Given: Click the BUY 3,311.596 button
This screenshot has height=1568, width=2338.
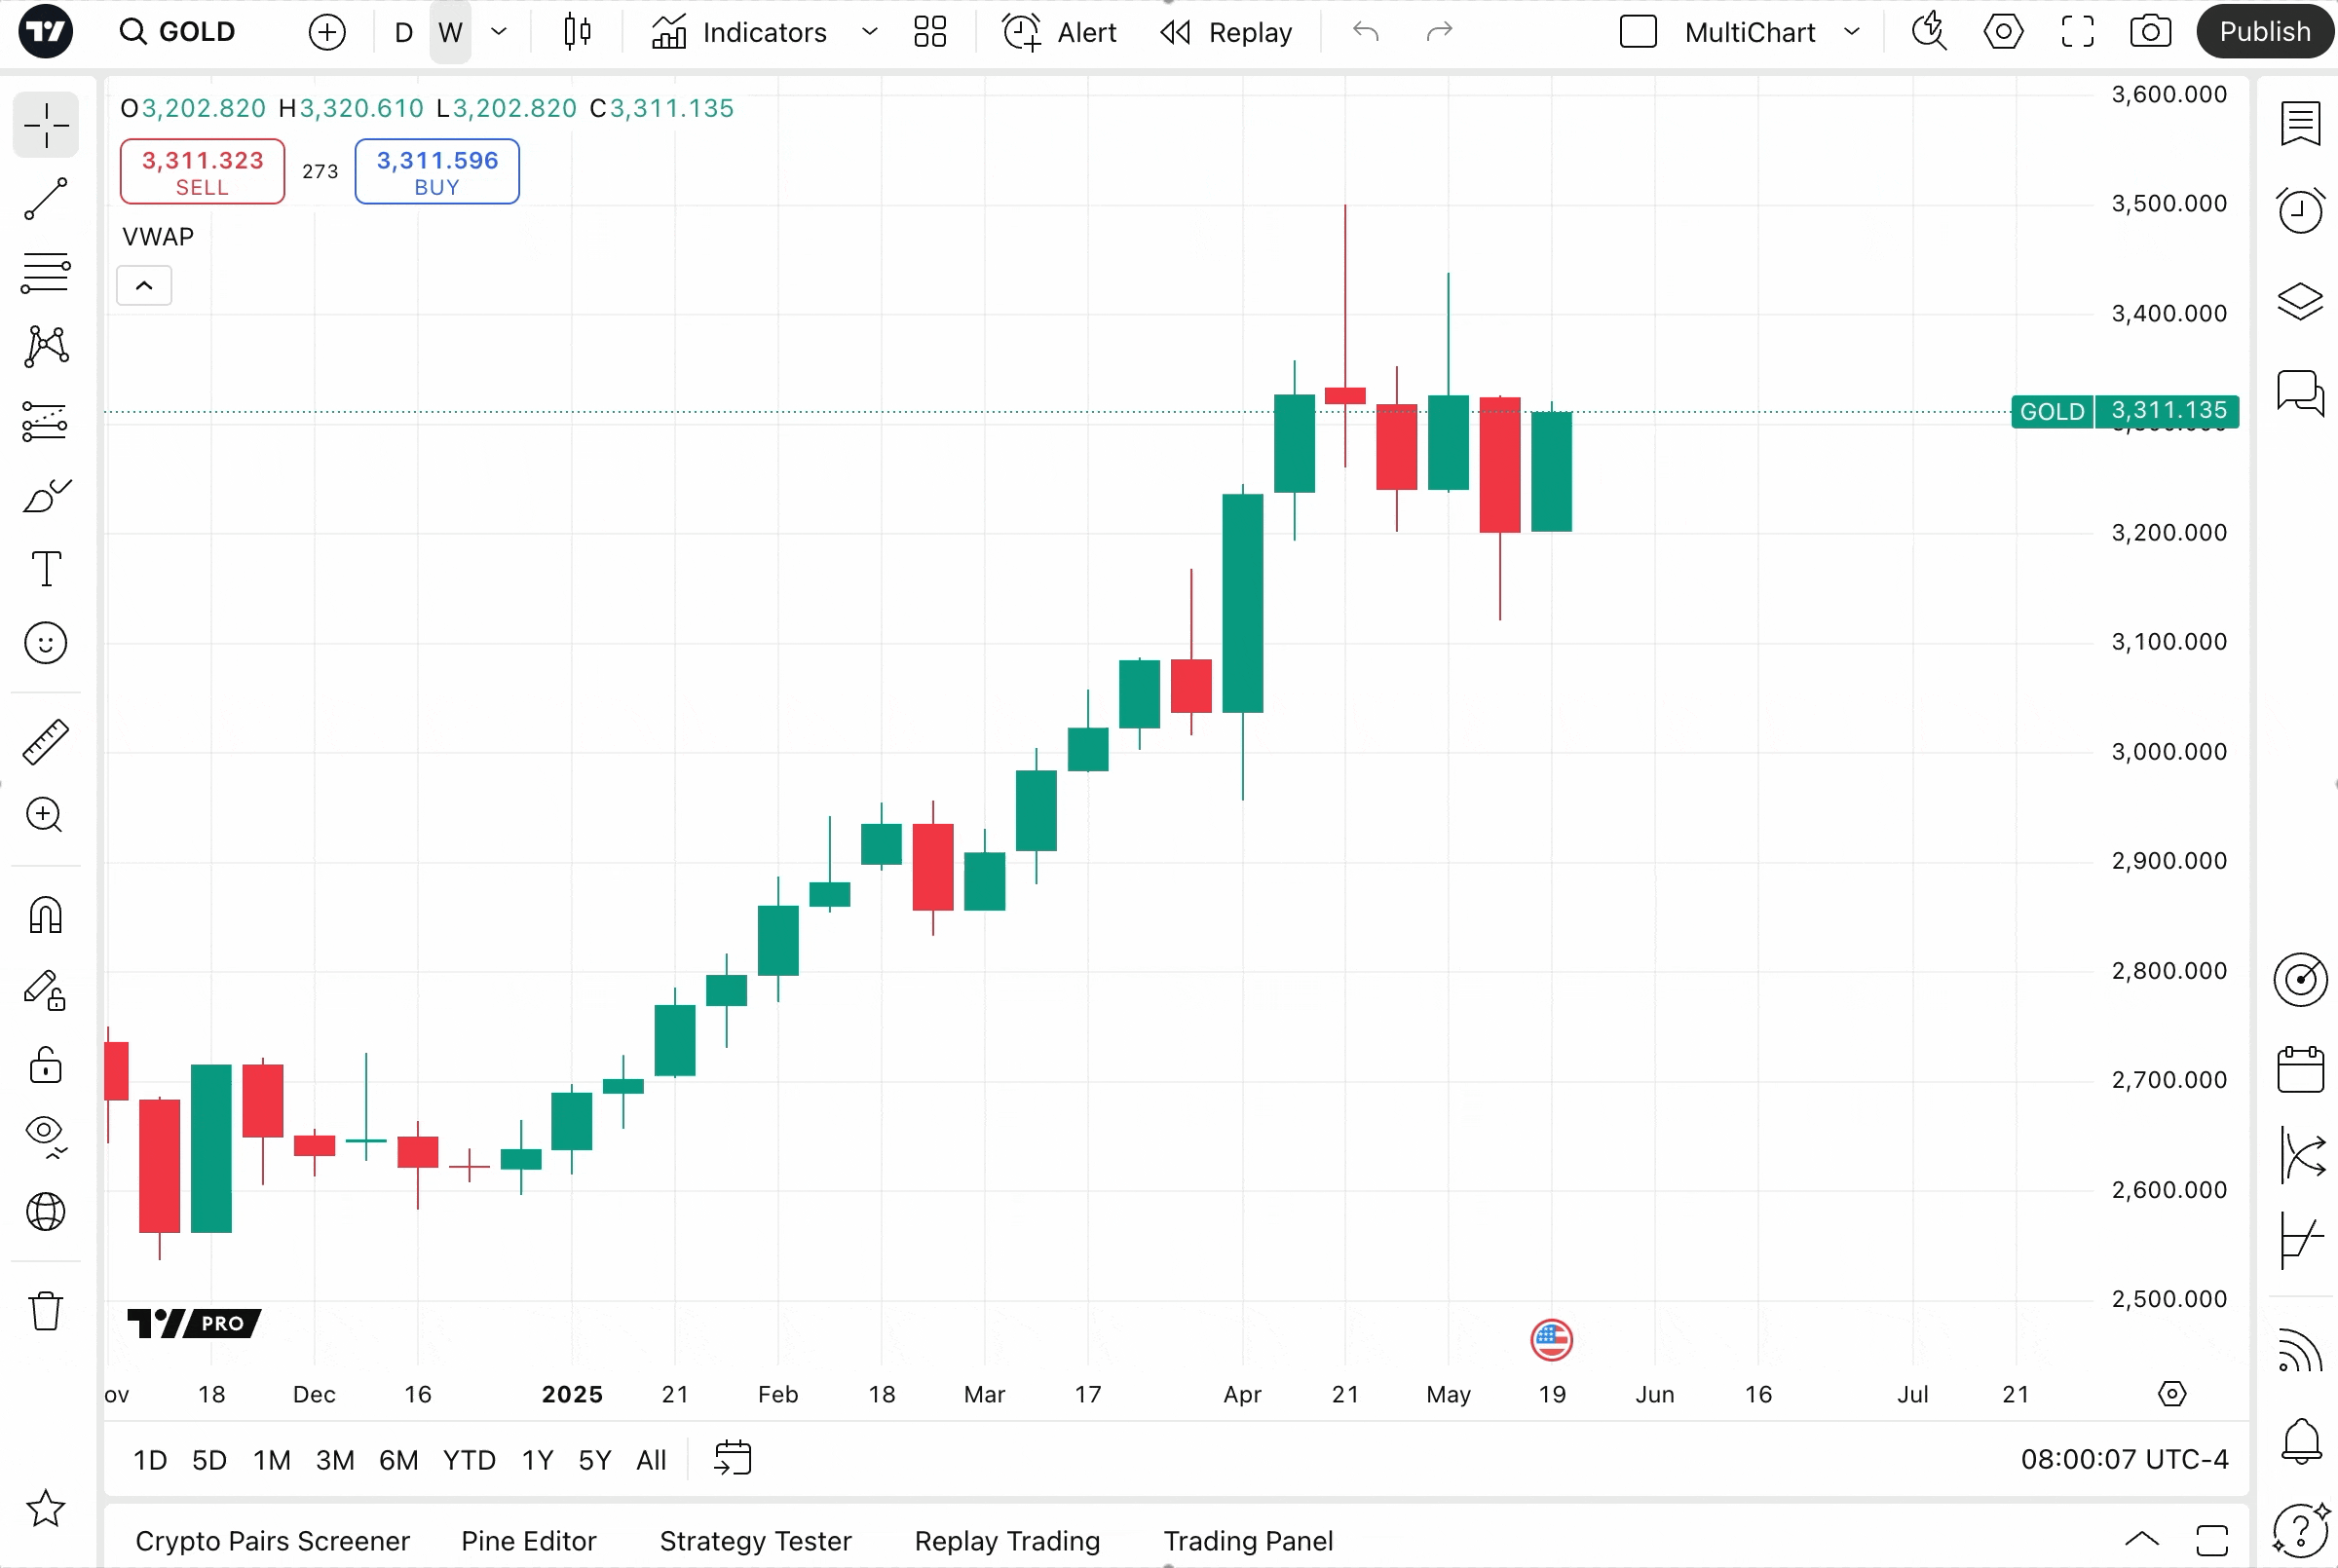Looking at the screenshot, I should 436,171.
